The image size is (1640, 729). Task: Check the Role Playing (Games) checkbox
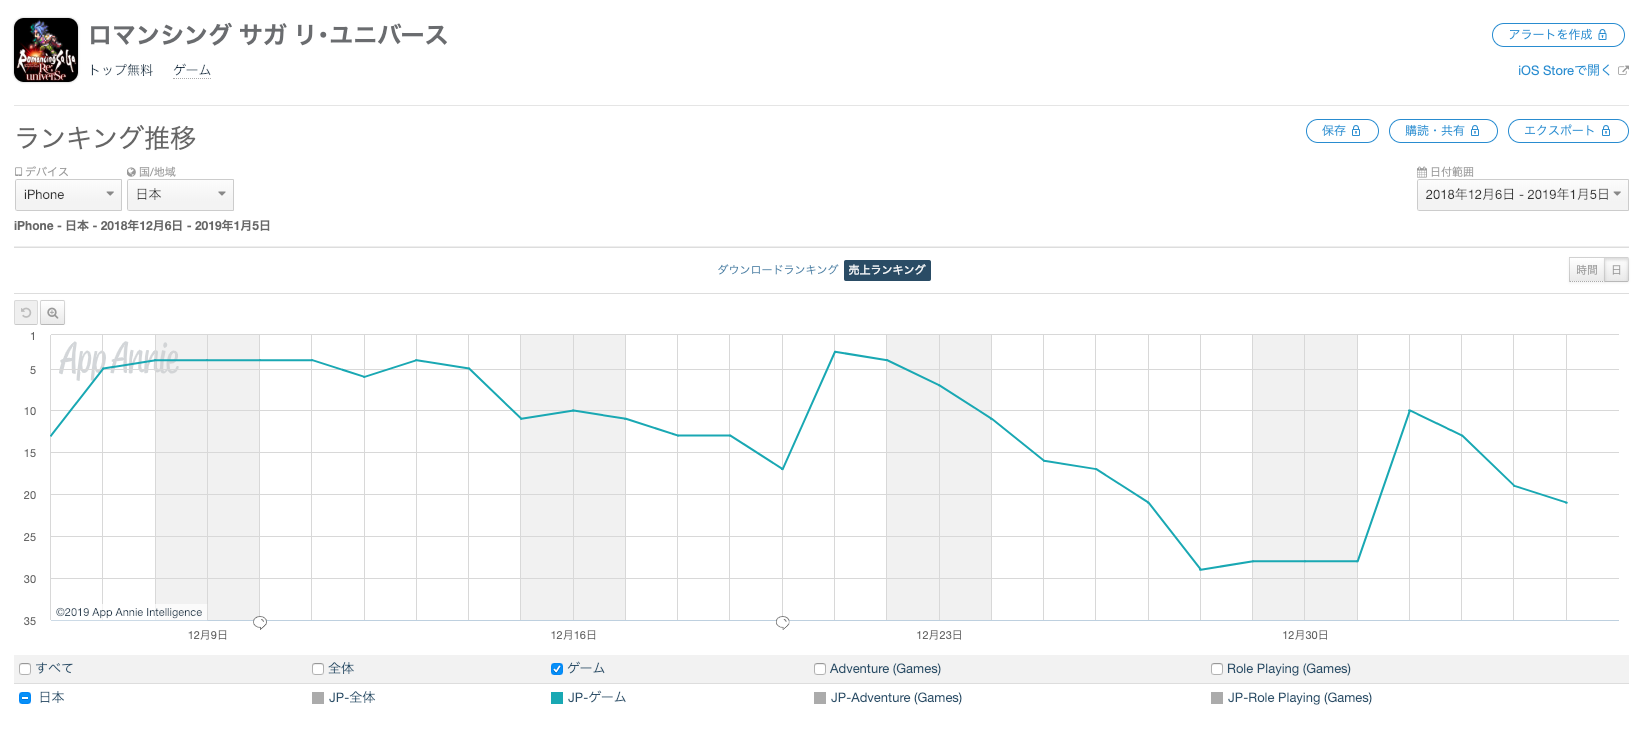pyautogui.click(x=1217, y=669)
